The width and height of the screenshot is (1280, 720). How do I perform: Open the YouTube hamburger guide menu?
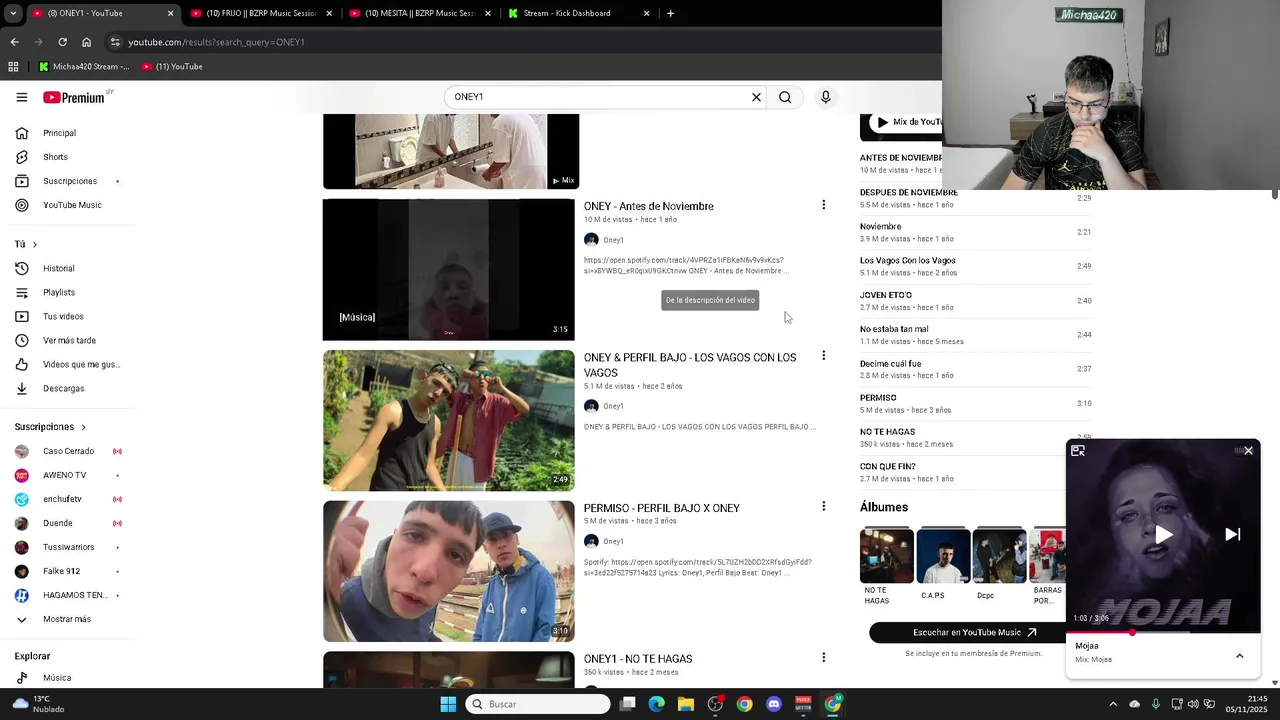coord(21,97)
